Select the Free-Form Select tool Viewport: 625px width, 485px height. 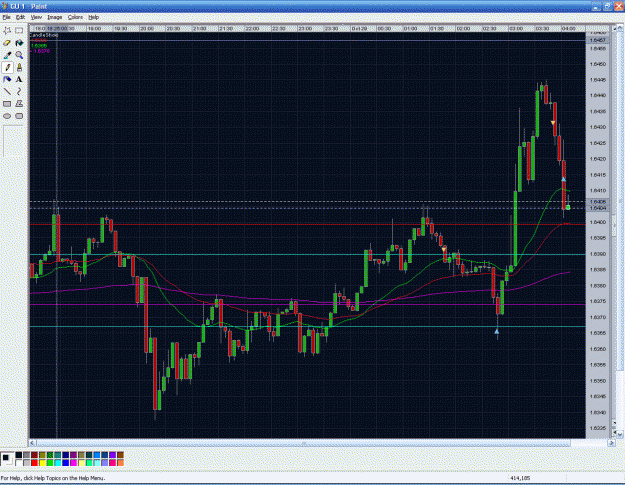click(x=7, y=30)
